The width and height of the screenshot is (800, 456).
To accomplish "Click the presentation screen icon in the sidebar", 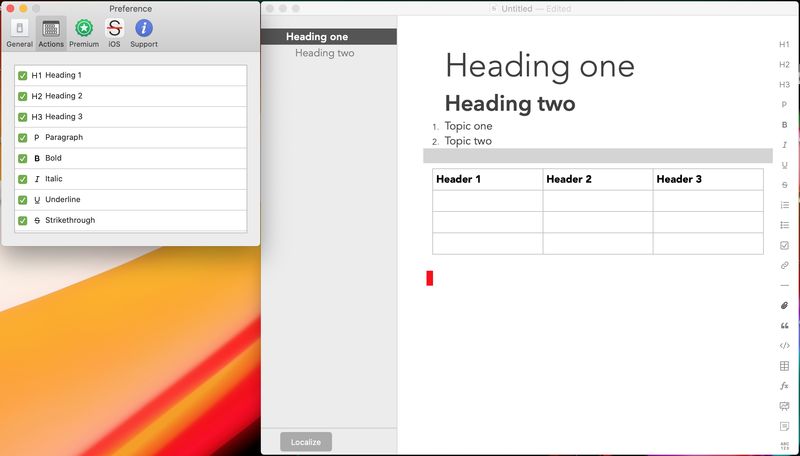I will [x=784, y=406].
